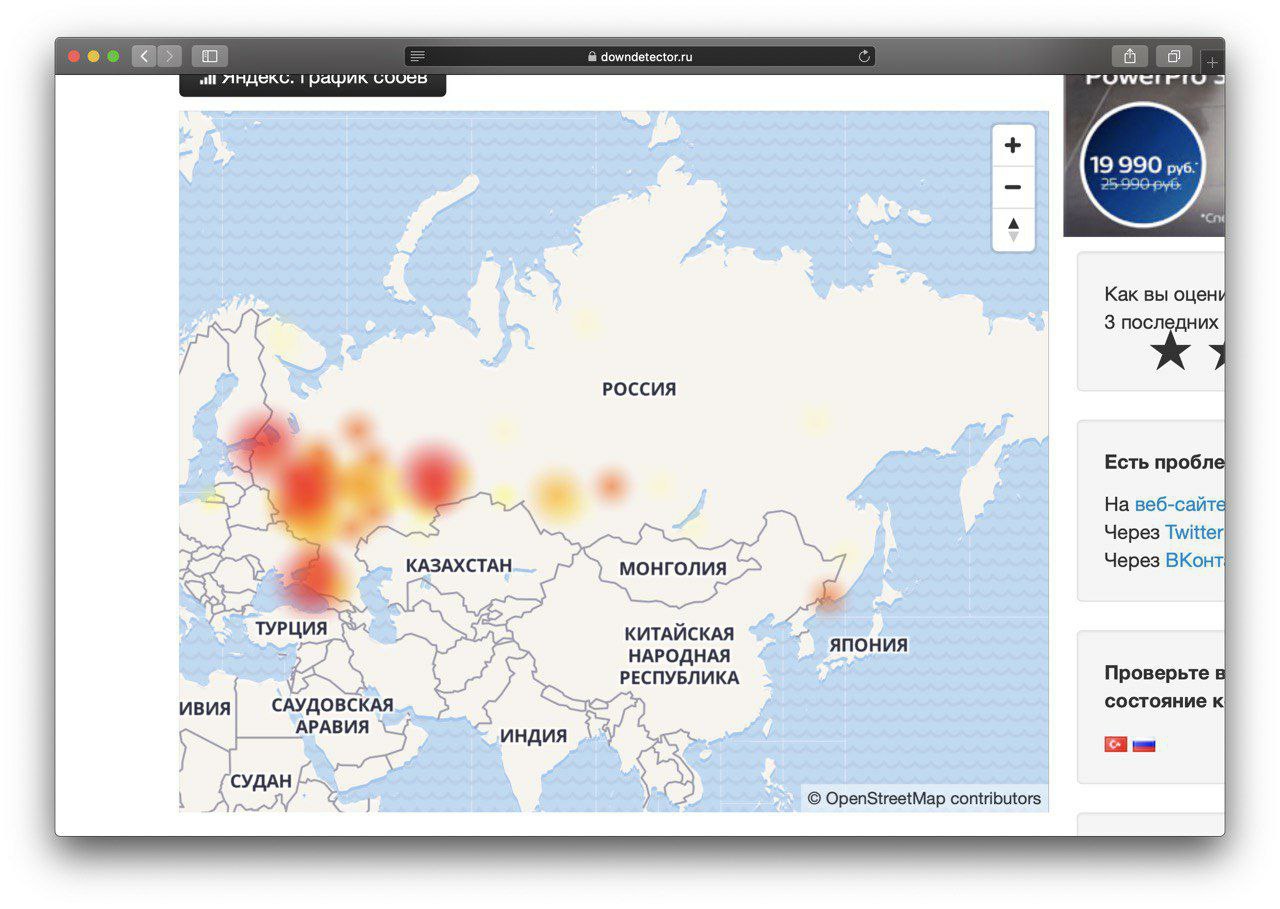Image resolution: width=1280 pixels, height=909 pixels.
Task: Click the КАЗАХСТАН label on the map
Action: (x=459, y=565)
